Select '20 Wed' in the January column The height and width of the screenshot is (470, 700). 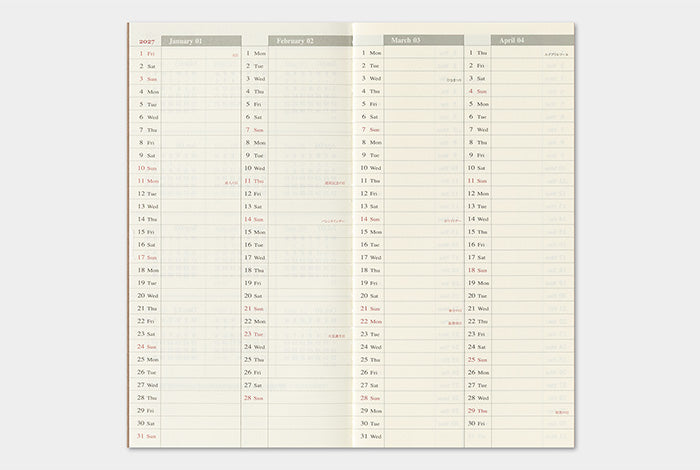click(148, 296)
